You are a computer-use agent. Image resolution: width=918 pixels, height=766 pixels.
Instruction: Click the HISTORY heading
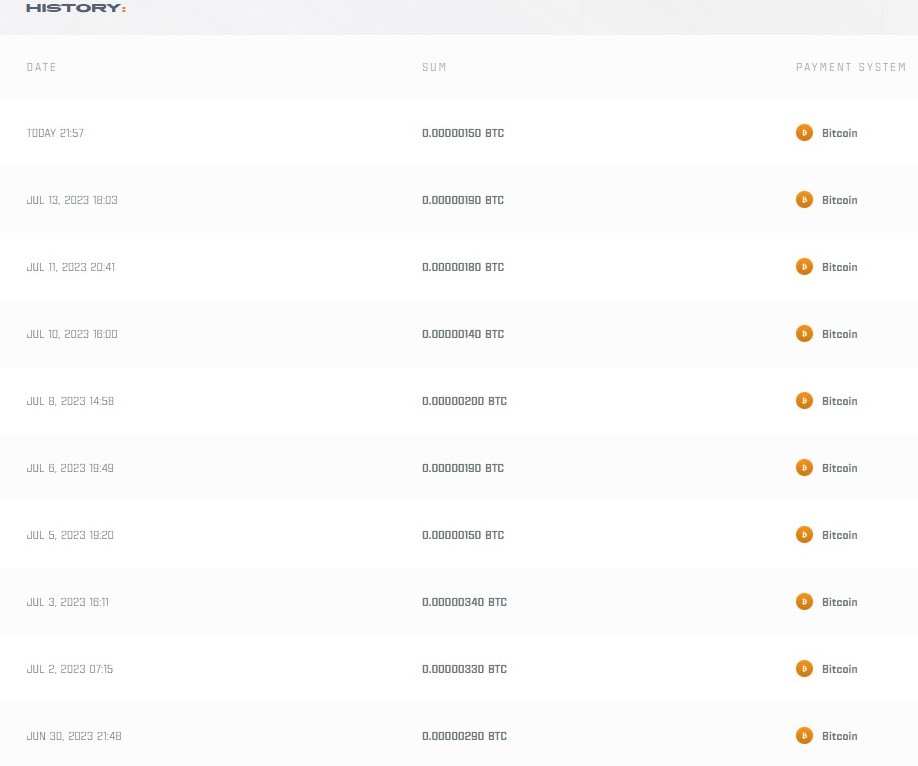76,8
